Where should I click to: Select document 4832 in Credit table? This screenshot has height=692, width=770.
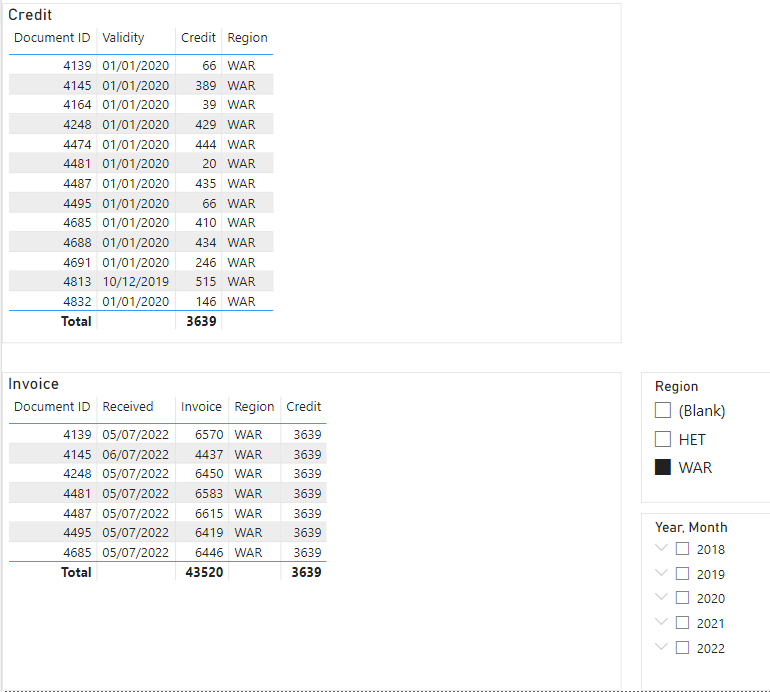click(77, 302)
